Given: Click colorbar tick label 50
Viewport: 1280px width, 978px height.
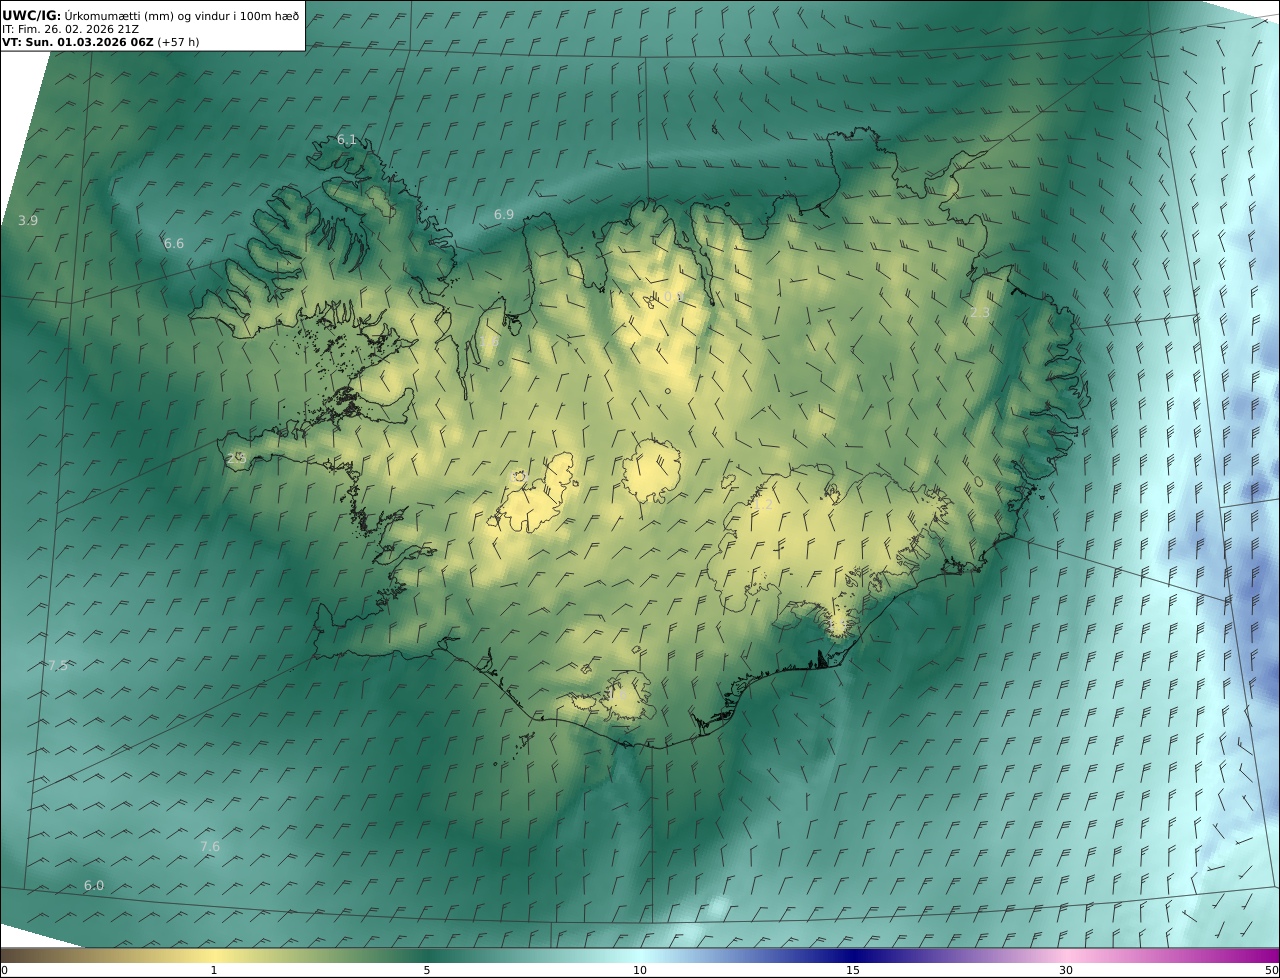Looking at the screenshot, I should point(1272,970).
